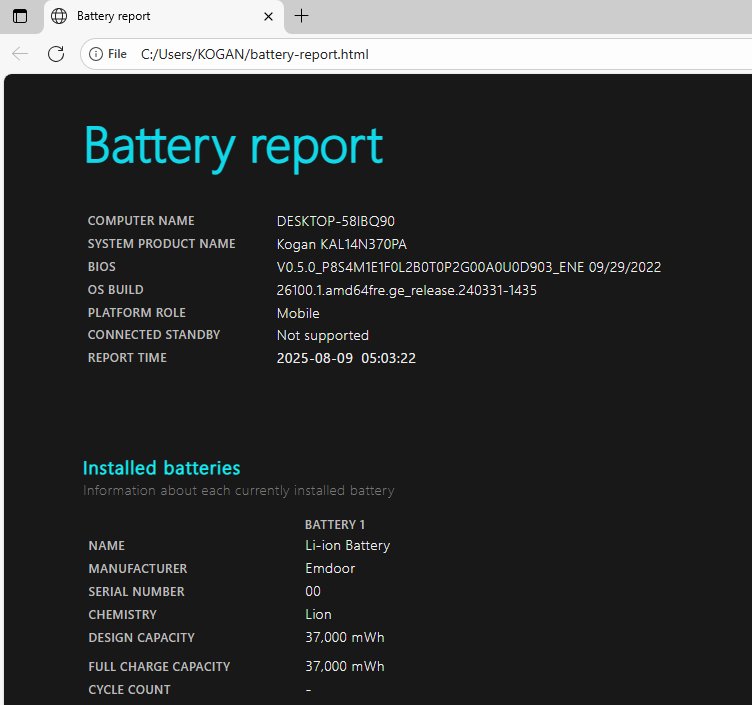Open a new tab with plus button
Image resolution: width=752 pixels, height=705 pixels.
[x=302, y=16]
